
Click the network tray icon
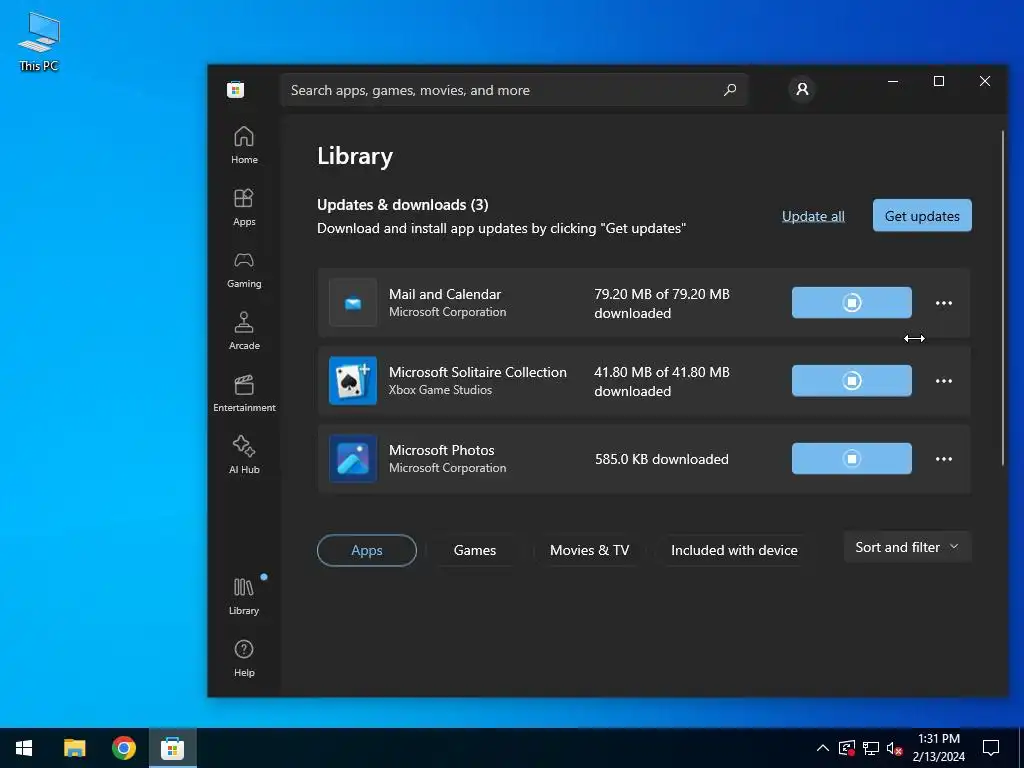click(x=871, y=748)
